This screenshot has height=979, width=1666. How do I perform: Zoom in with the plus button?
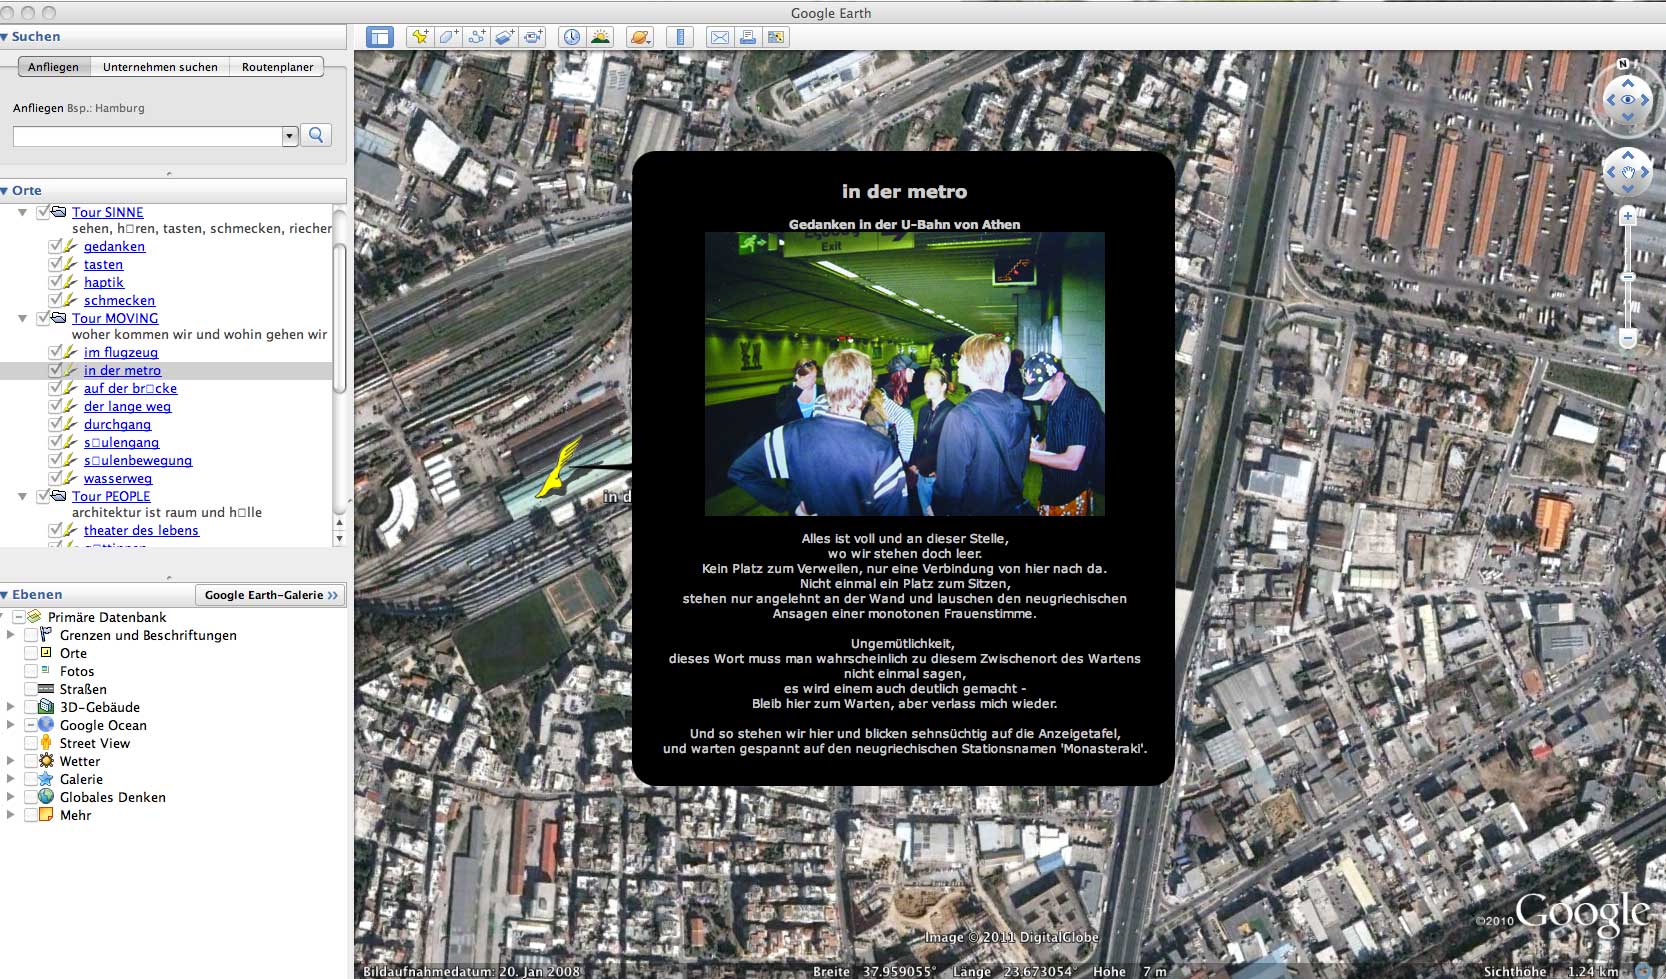[x=1628, y=216]
